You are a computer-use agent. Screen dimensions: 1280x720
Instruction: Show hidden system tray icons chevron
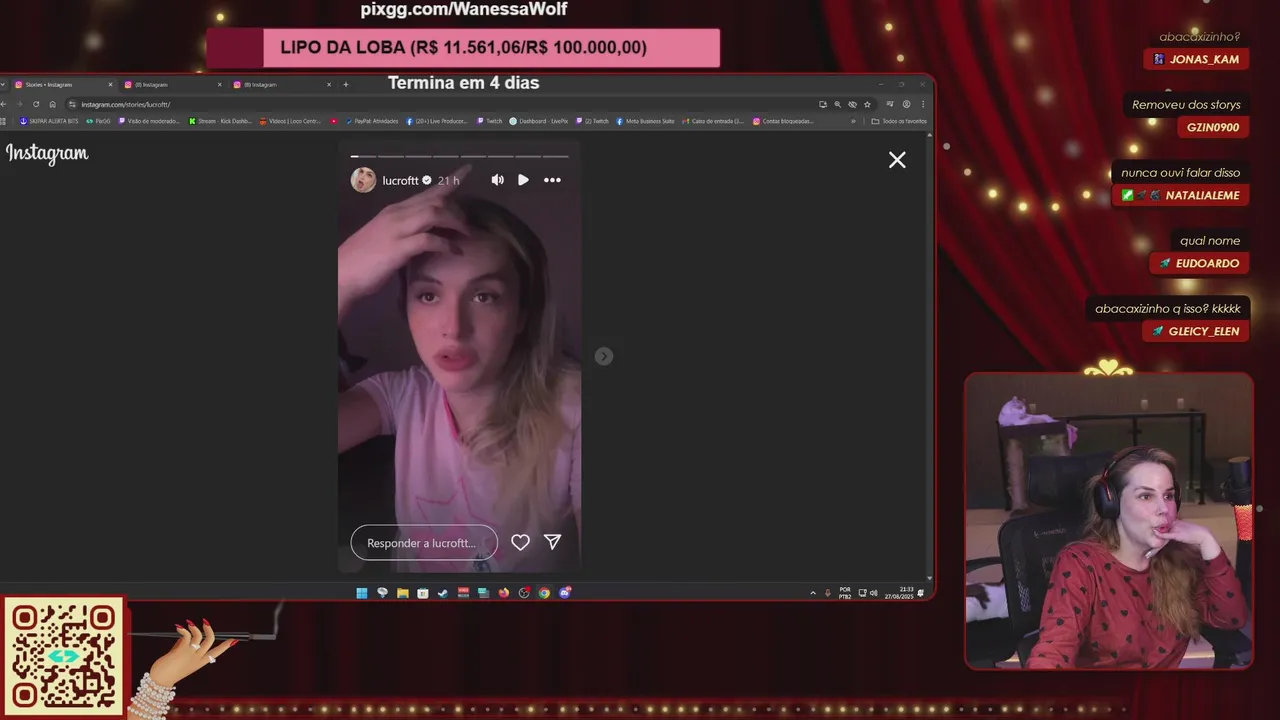tap(813, 593)
